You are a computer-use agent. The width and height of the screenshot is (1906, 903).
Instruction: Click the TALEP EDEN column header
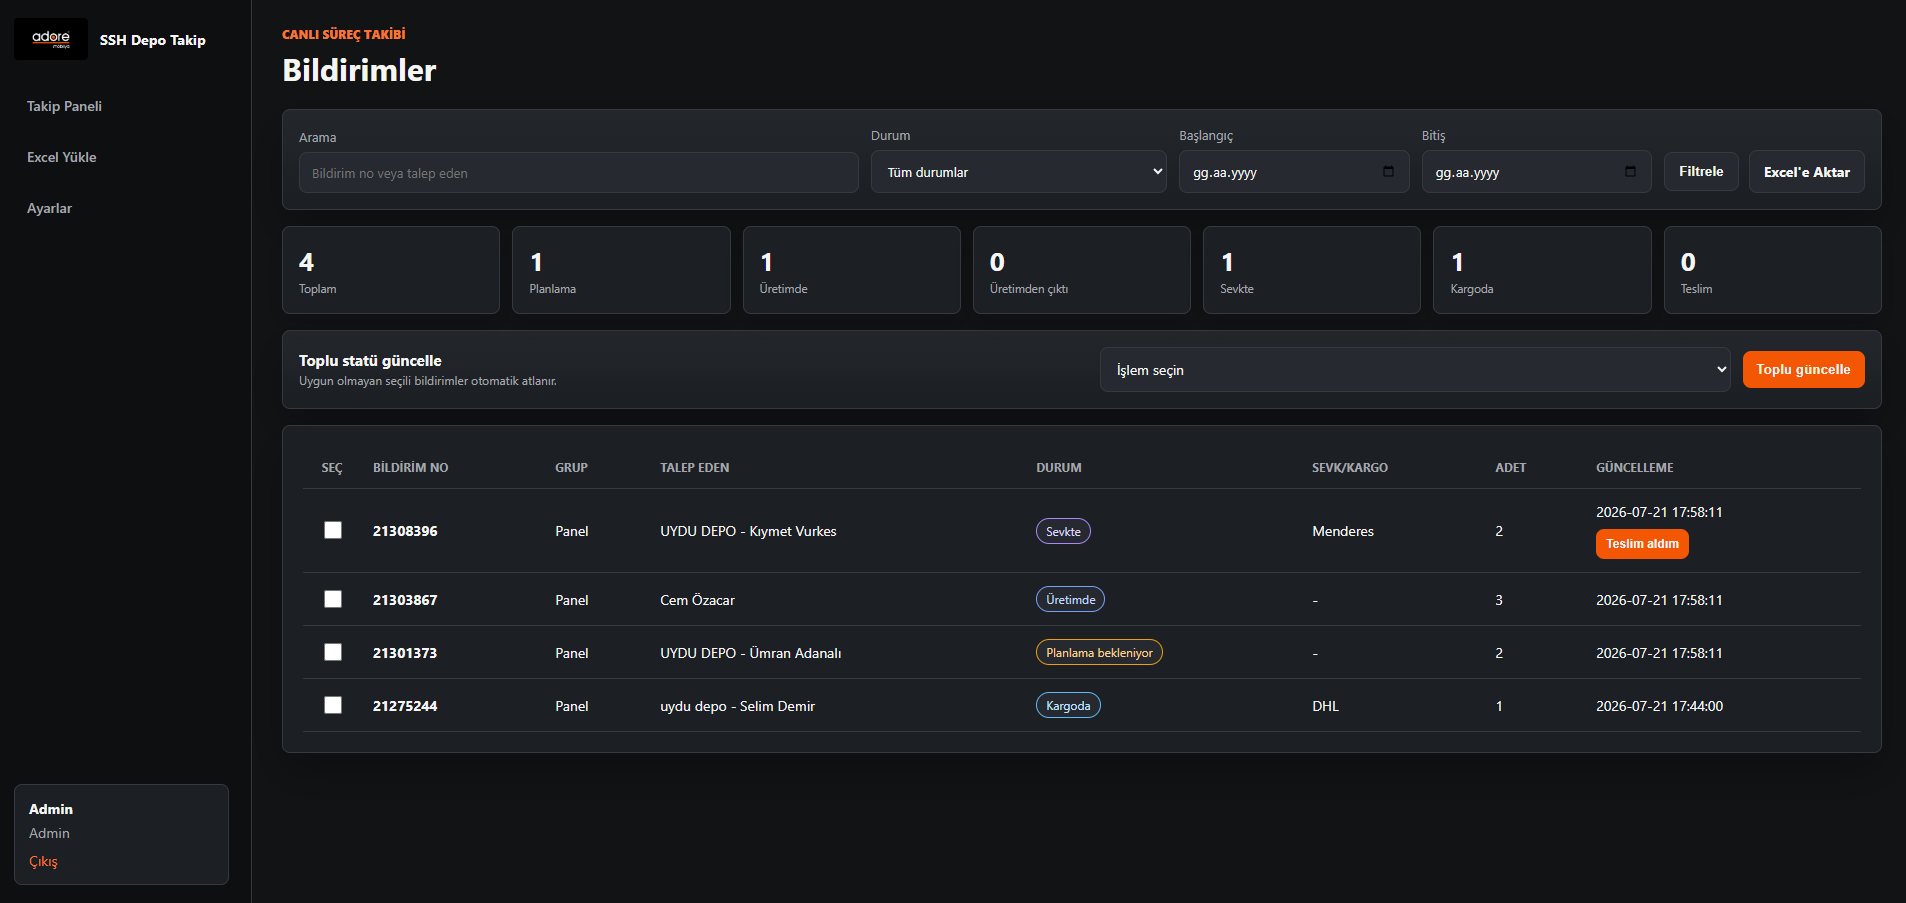[x=694, y=467]
